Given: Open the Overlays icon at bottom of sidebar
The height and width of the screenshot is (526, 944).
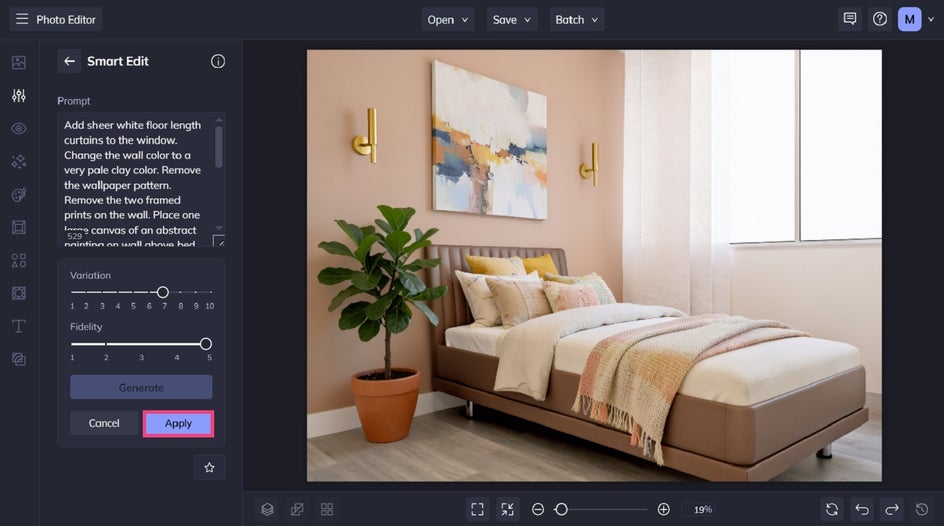Looking at the screenshot, I should coord(19,359).
